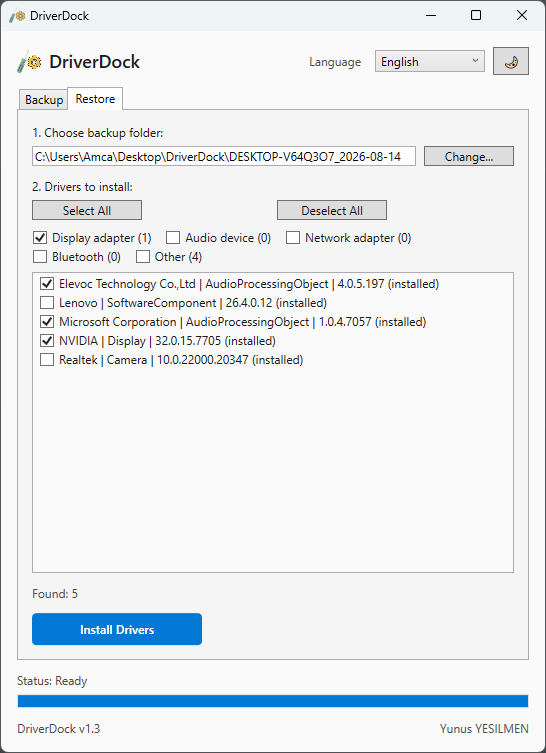Check the Lenovo SoftwareComponent driver
The width and height of the screenshot is (546, 753).
(47, 303)
